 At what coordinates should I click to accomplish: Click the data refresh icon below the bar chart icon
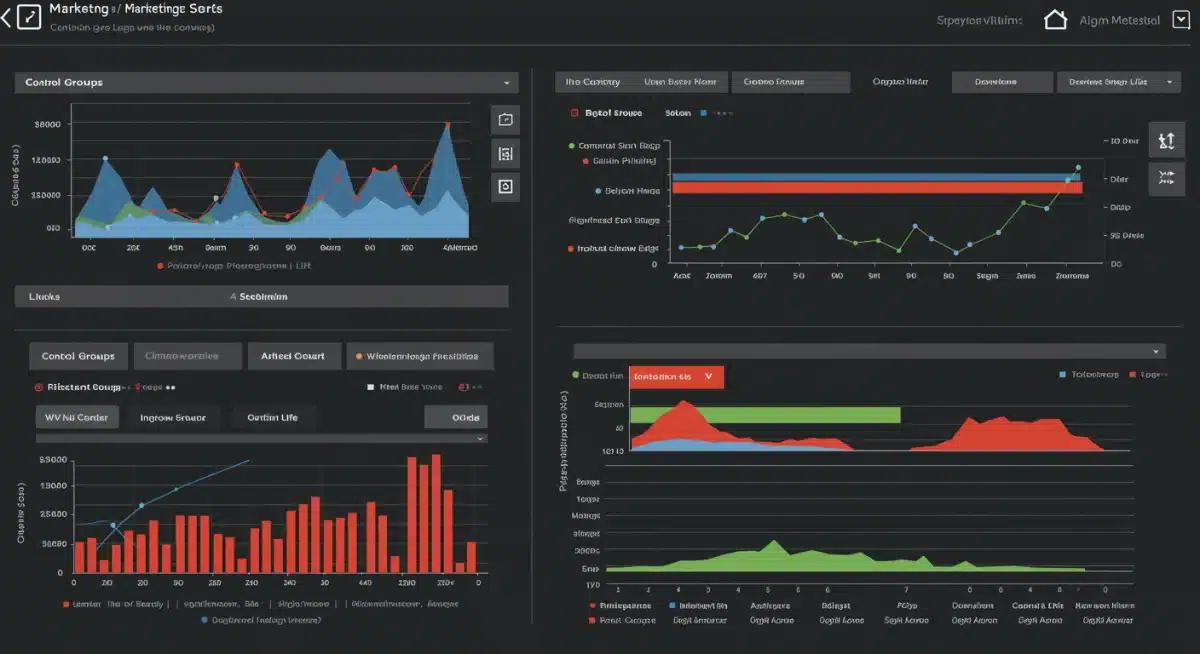[x=505, y=186]
